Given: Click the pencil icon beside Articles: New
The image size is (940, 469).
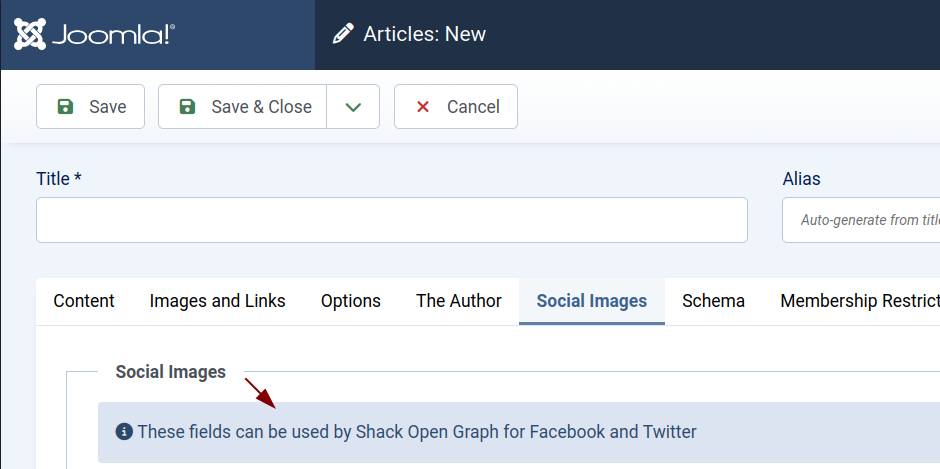Looking at the screenshot, I should (x=343, y=34).
